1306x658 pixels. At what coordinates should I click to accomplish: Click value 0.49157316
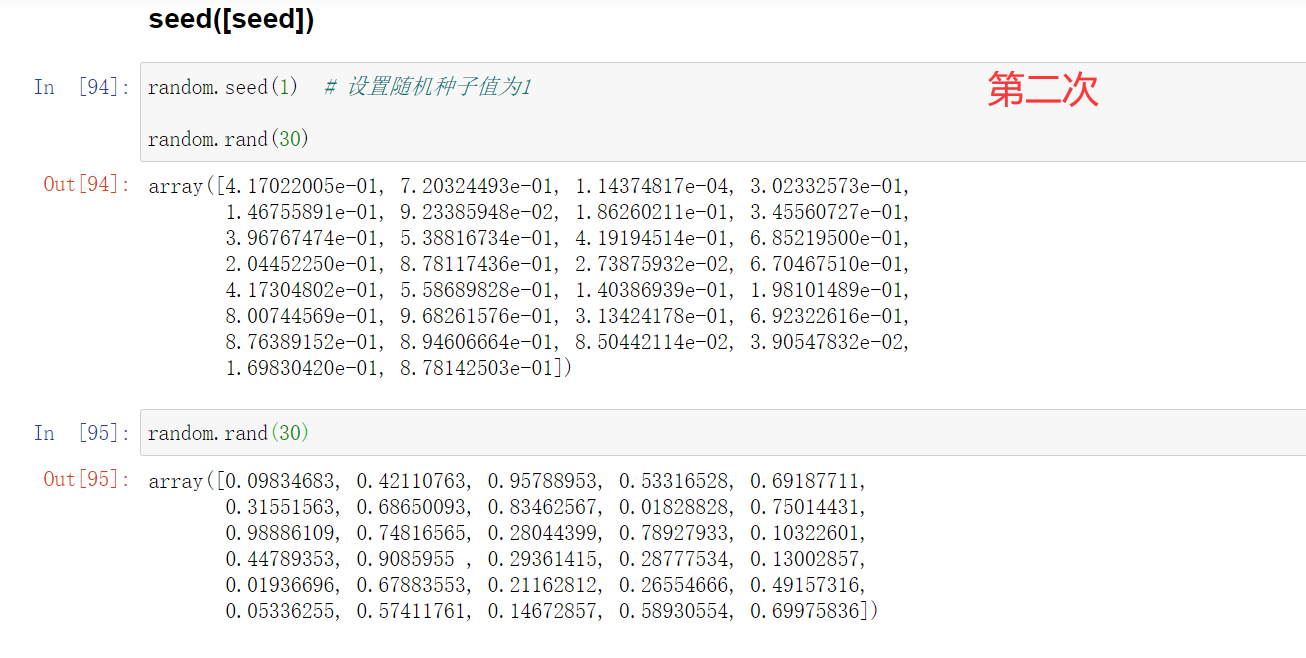click(805, 585)
